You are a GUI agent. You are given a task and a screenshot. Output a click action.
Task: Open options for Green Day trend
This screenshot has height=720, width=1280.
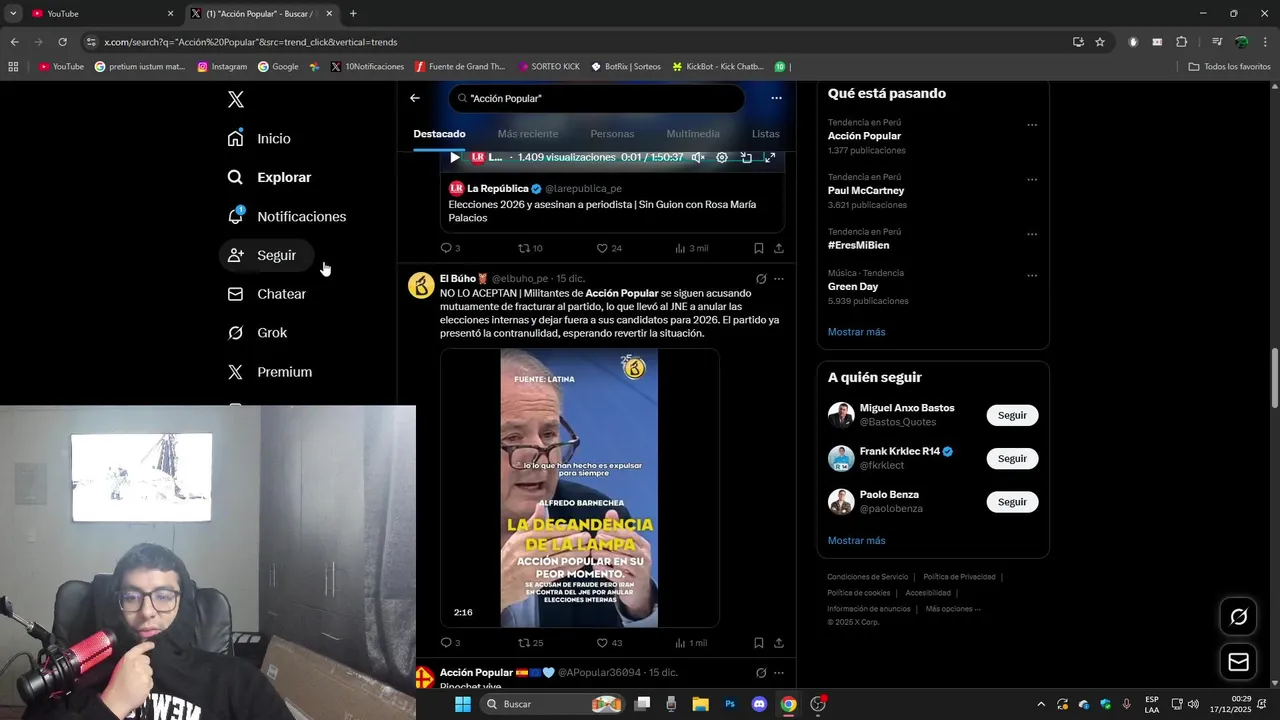(x=1032, y=276)
